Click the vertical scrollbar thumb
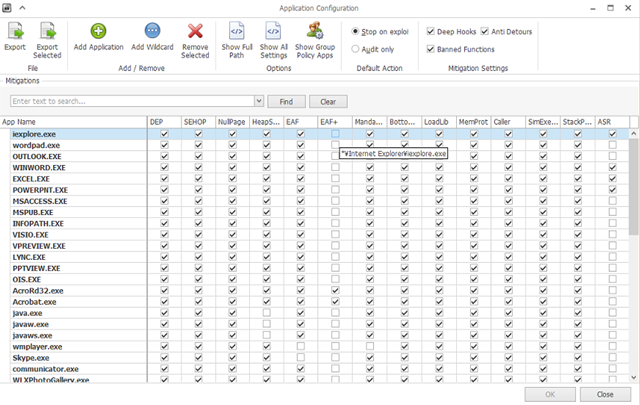 (633, 186)
